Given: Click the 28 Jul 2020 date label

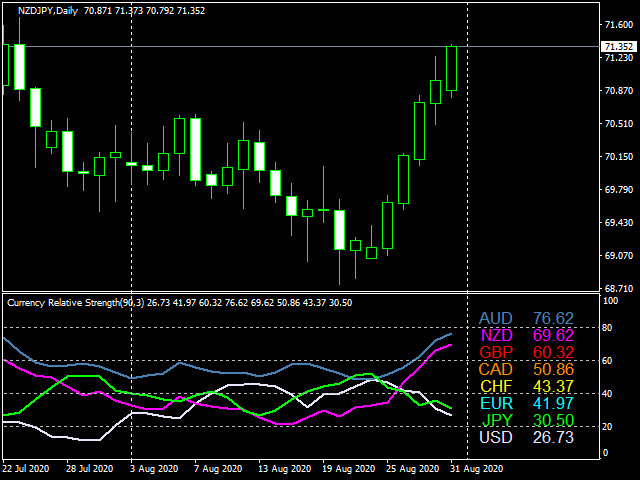Looking at the screenshot, I should [90, 469].
